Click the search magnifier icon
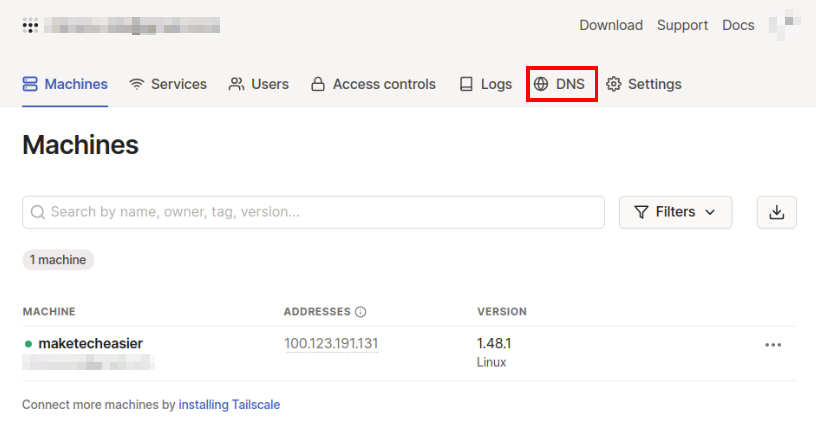This screenshot has height=435, width=816. pyautogui.click(x=38, y=212)
